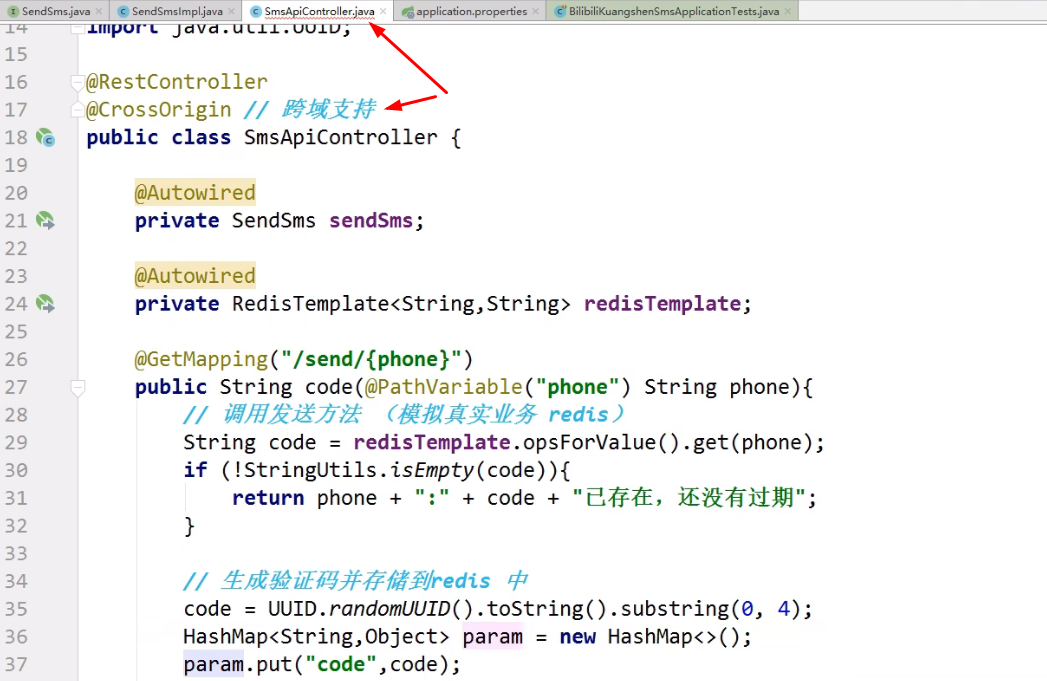The image size is (1047, 681).
Task: Click the @Autowired annotation on line 20
Action: pyautogui.click(x=195, y=193)
